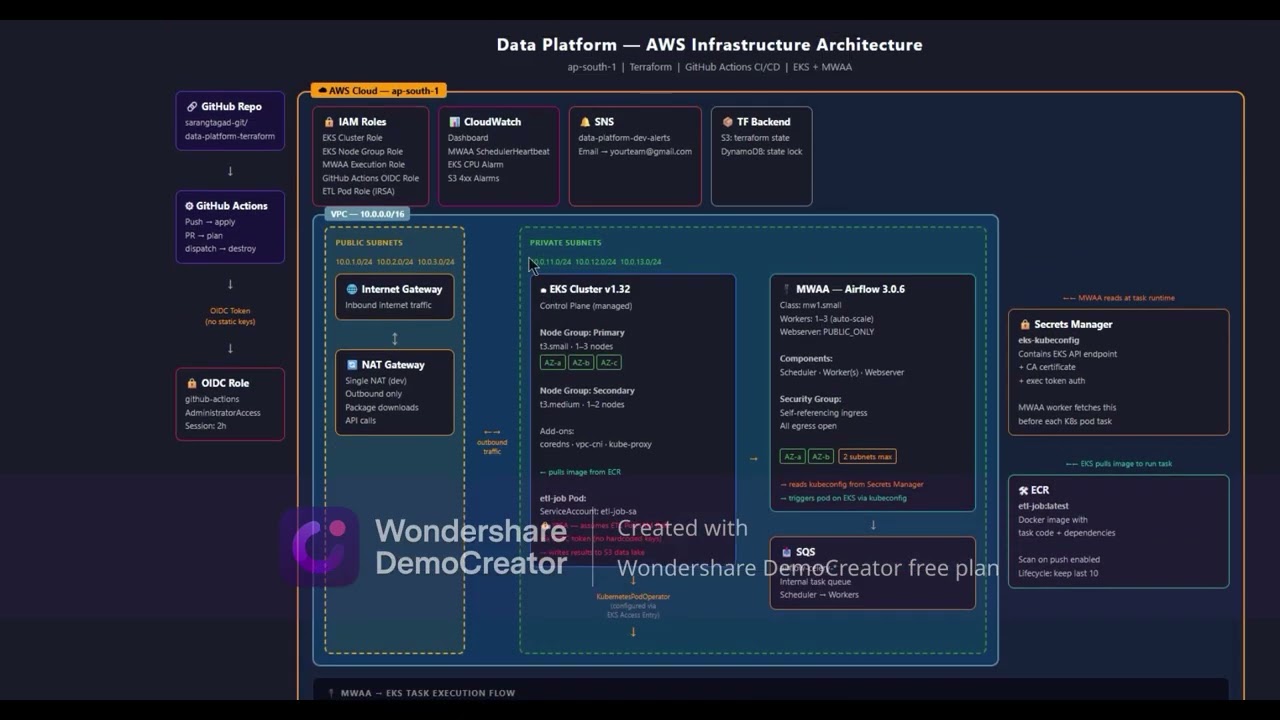
Task: Select the AZ-c badge in EKS Cluster card
Action: pos(609,362)
